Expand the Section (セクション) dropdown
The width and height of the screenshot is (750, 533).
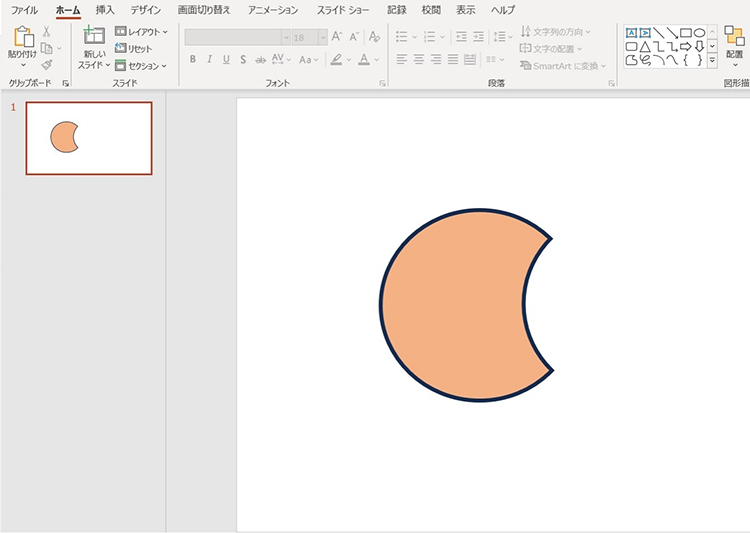pos(141,66)
